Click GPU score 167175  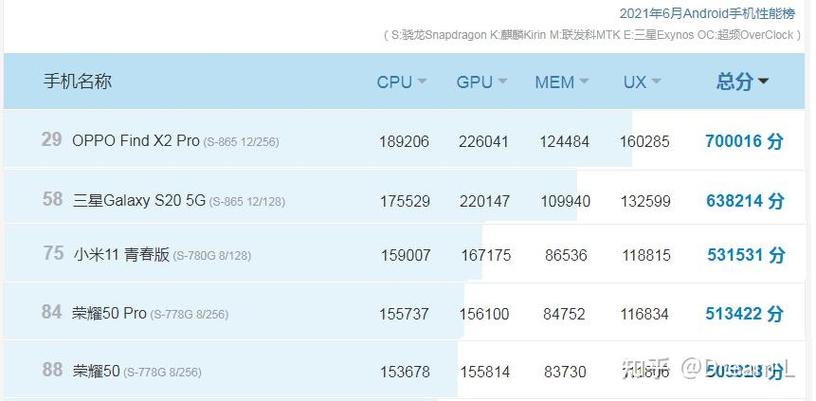[x=486, y=255]
